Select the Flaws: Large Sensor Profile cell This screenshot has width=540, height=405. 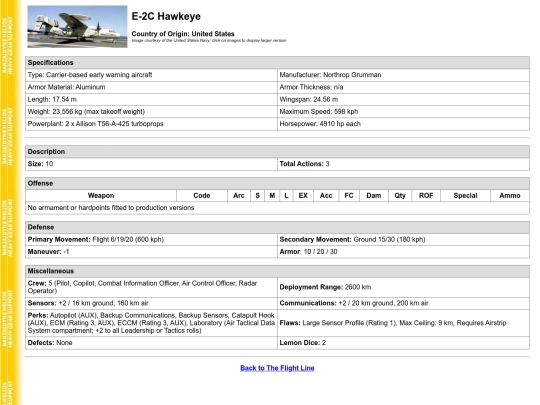pos(403,323)
